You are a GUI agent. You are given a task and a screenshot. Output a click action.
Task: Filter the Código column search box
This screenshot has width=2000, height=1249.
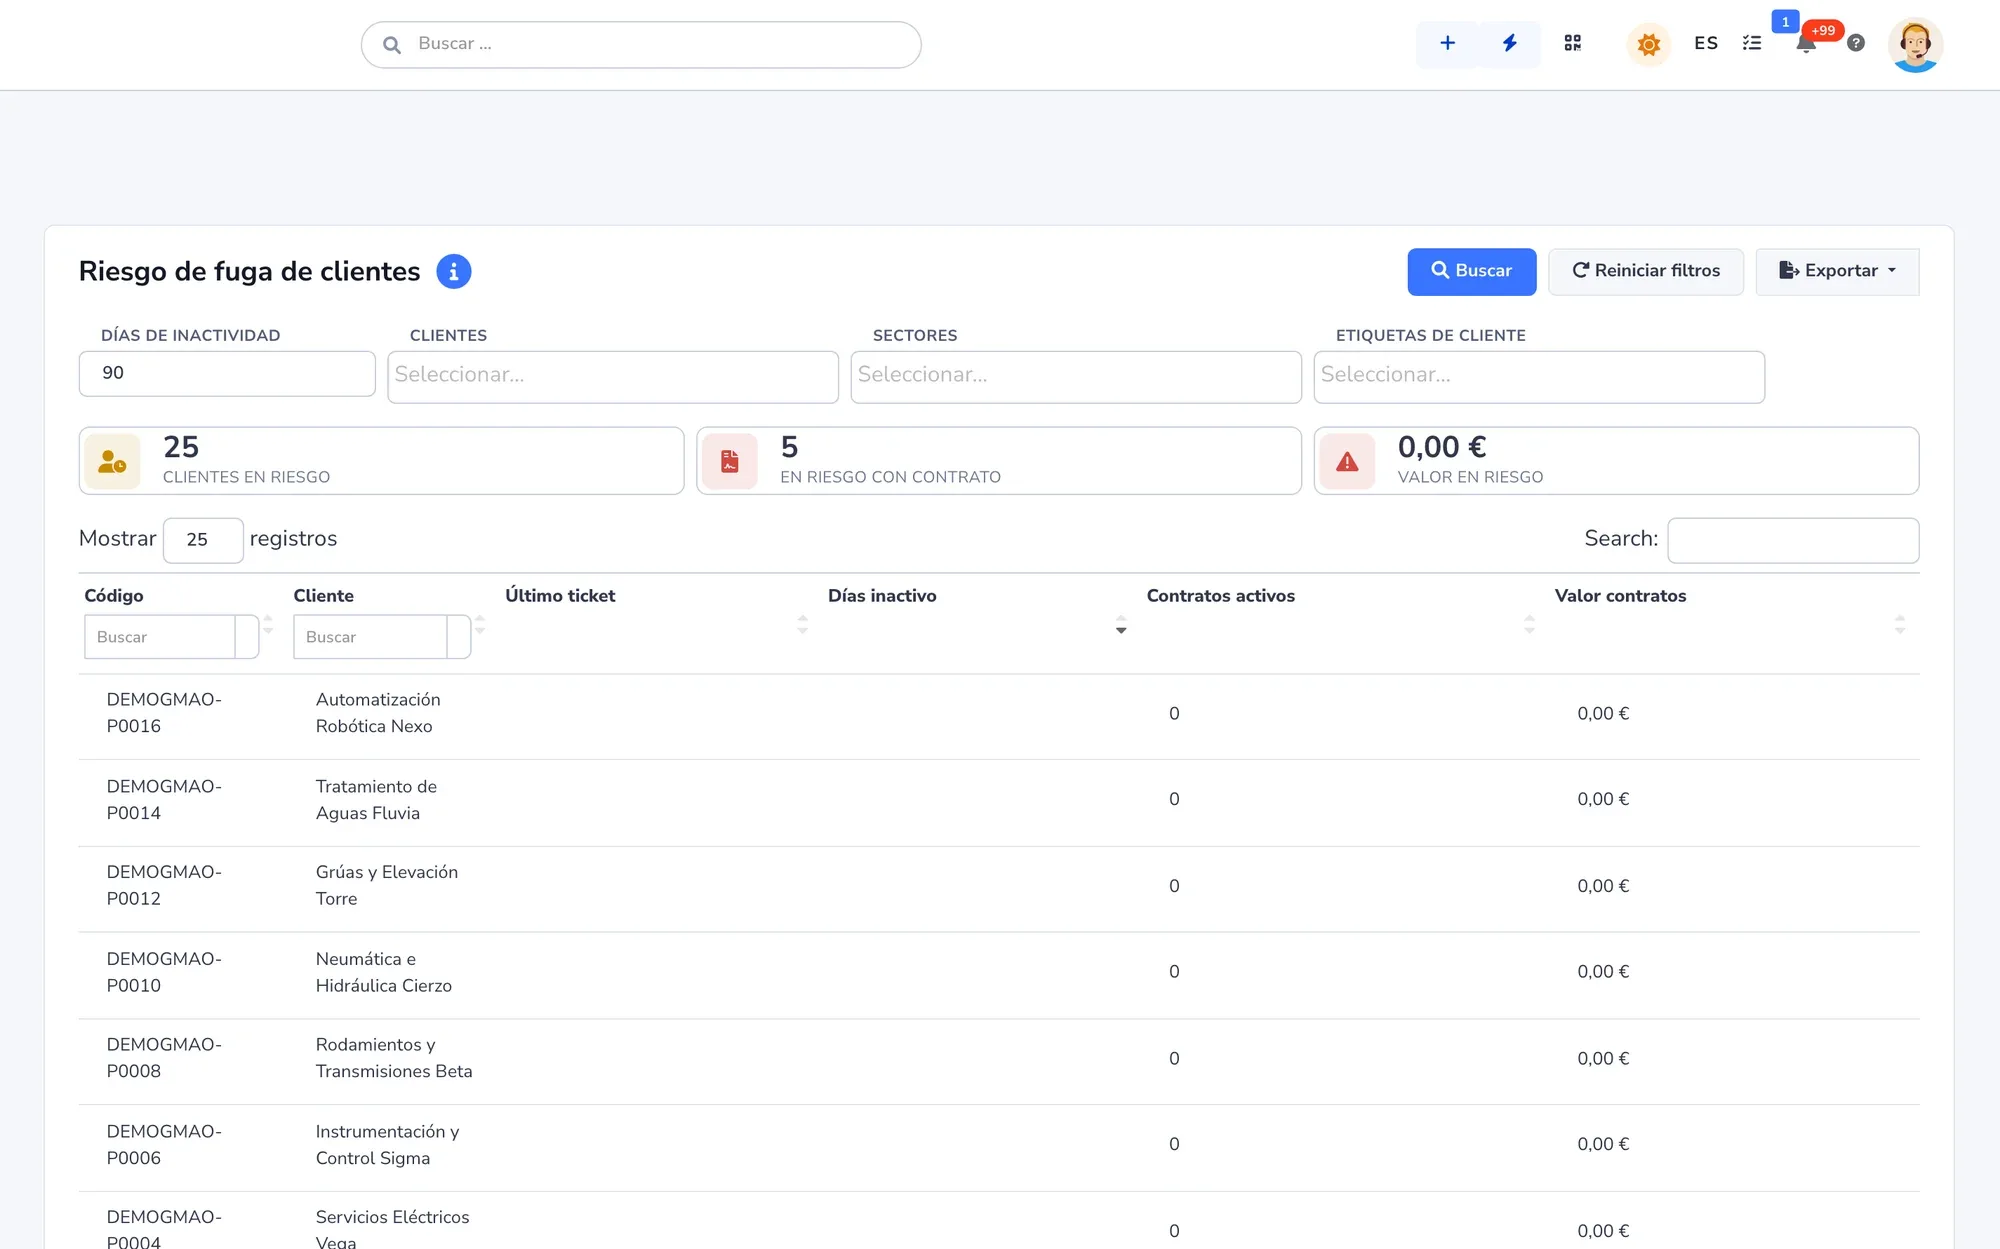[160, 637]
